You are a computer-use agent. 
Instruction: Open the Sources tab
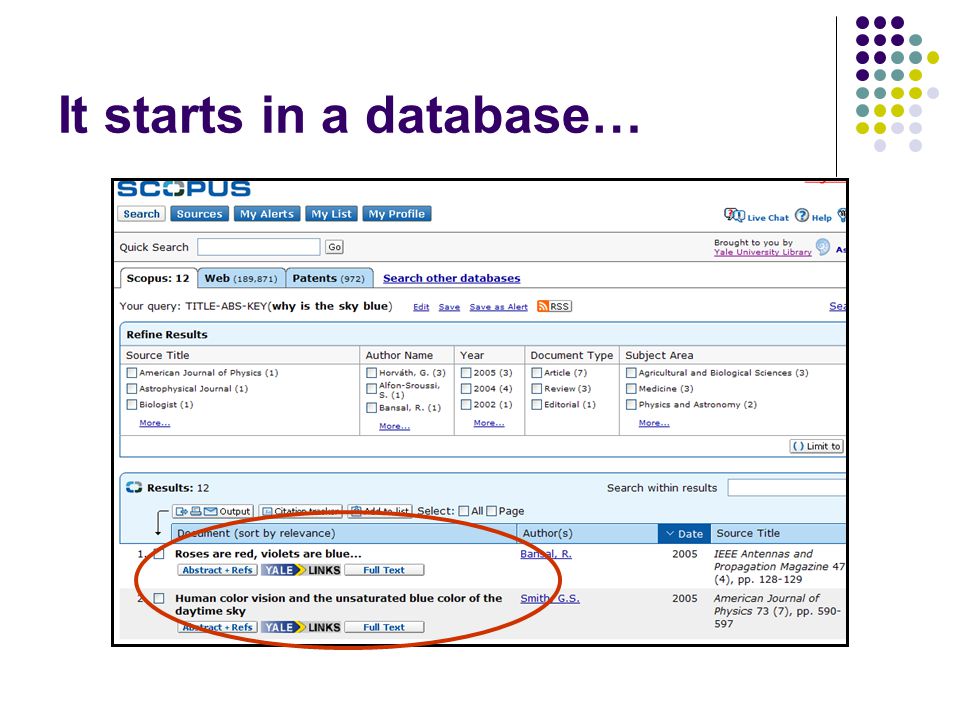[x=199, y=214]
